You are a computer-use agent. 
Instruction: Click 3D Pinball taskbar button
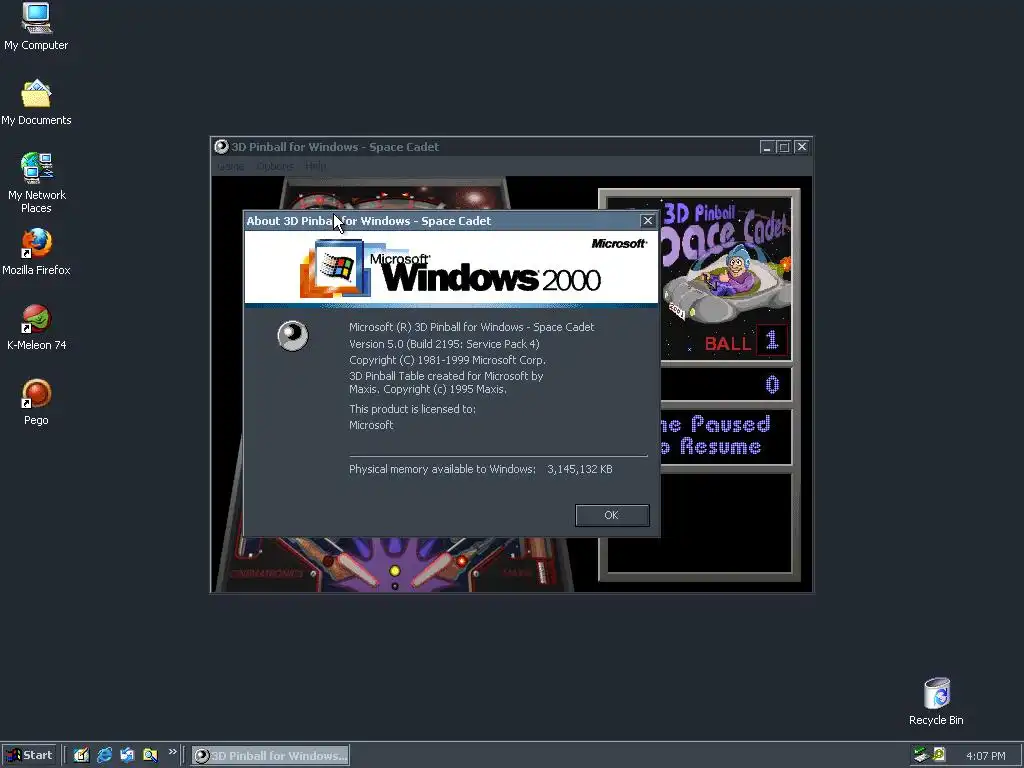click(270, 756)
